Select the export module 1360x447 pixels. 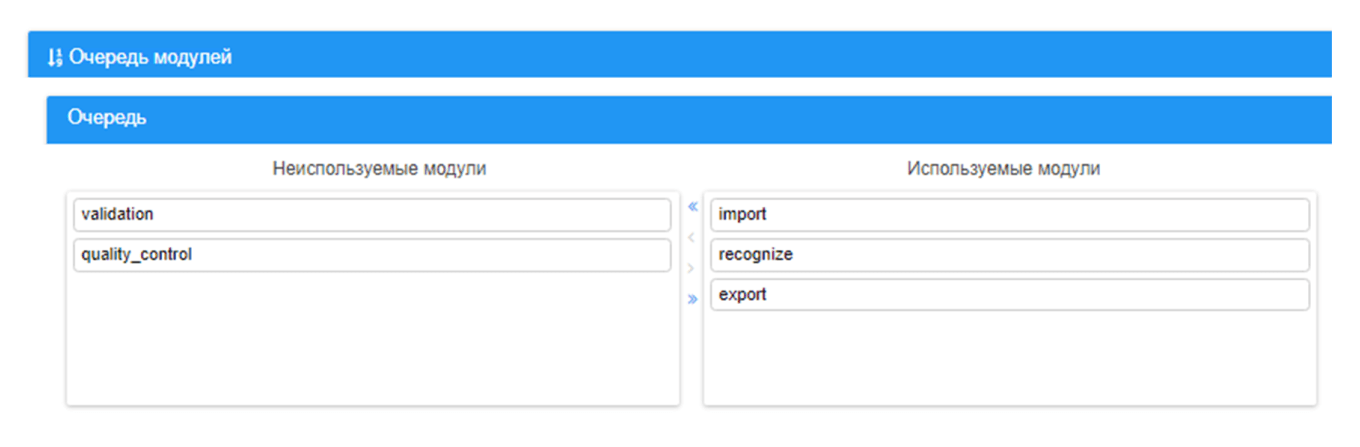1009,295
